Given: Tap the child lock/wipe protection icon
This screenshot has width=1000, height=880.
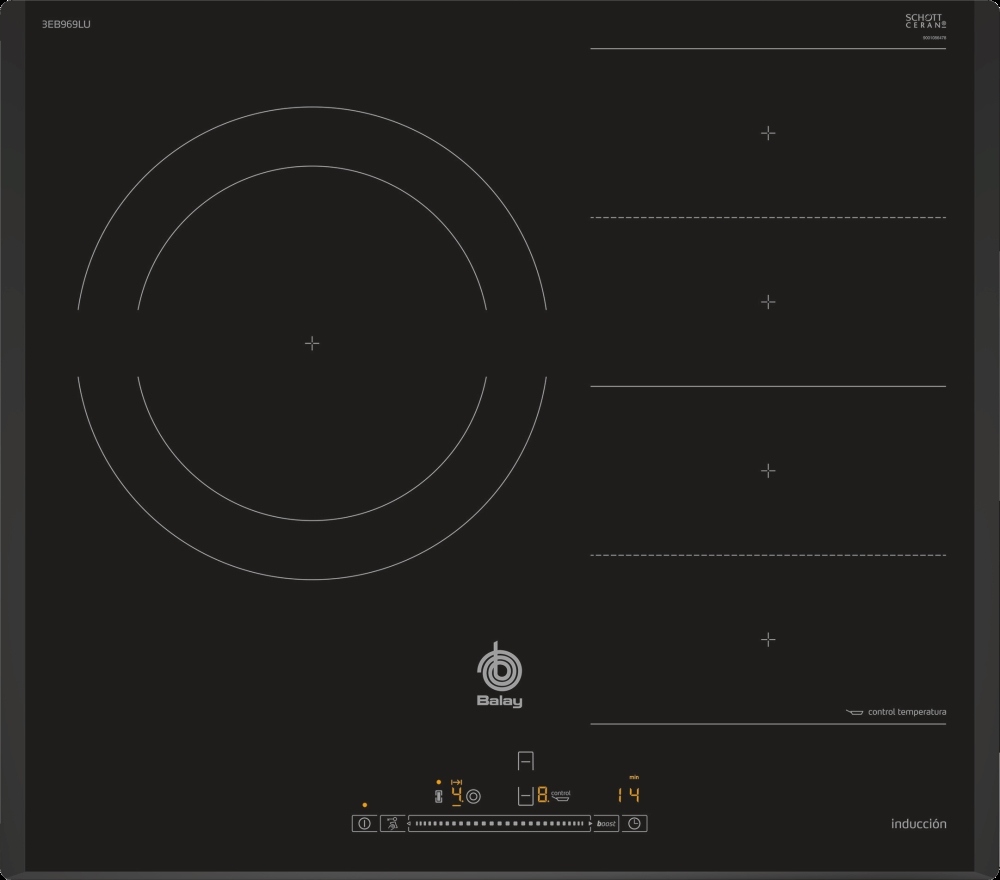Looking at the screenshot, I should point(393,824).
